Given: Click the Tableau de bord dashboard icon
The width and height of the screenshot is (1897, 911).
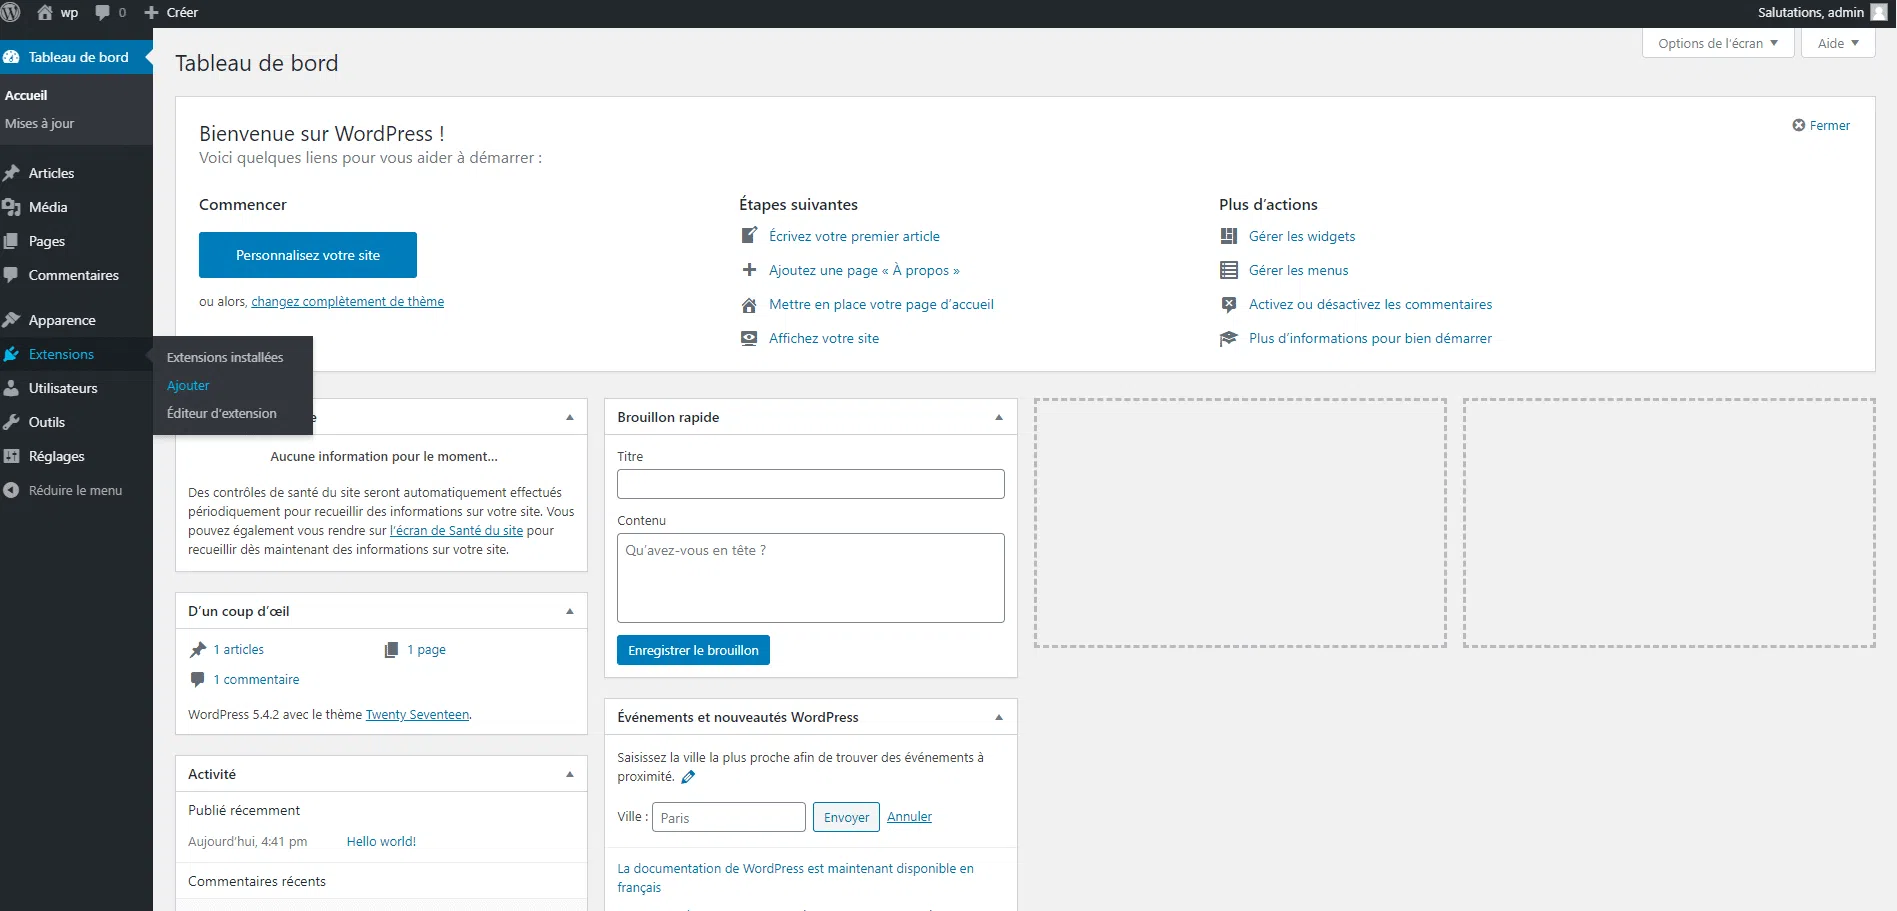Looking at the screenshot, I should click(11, 57).
